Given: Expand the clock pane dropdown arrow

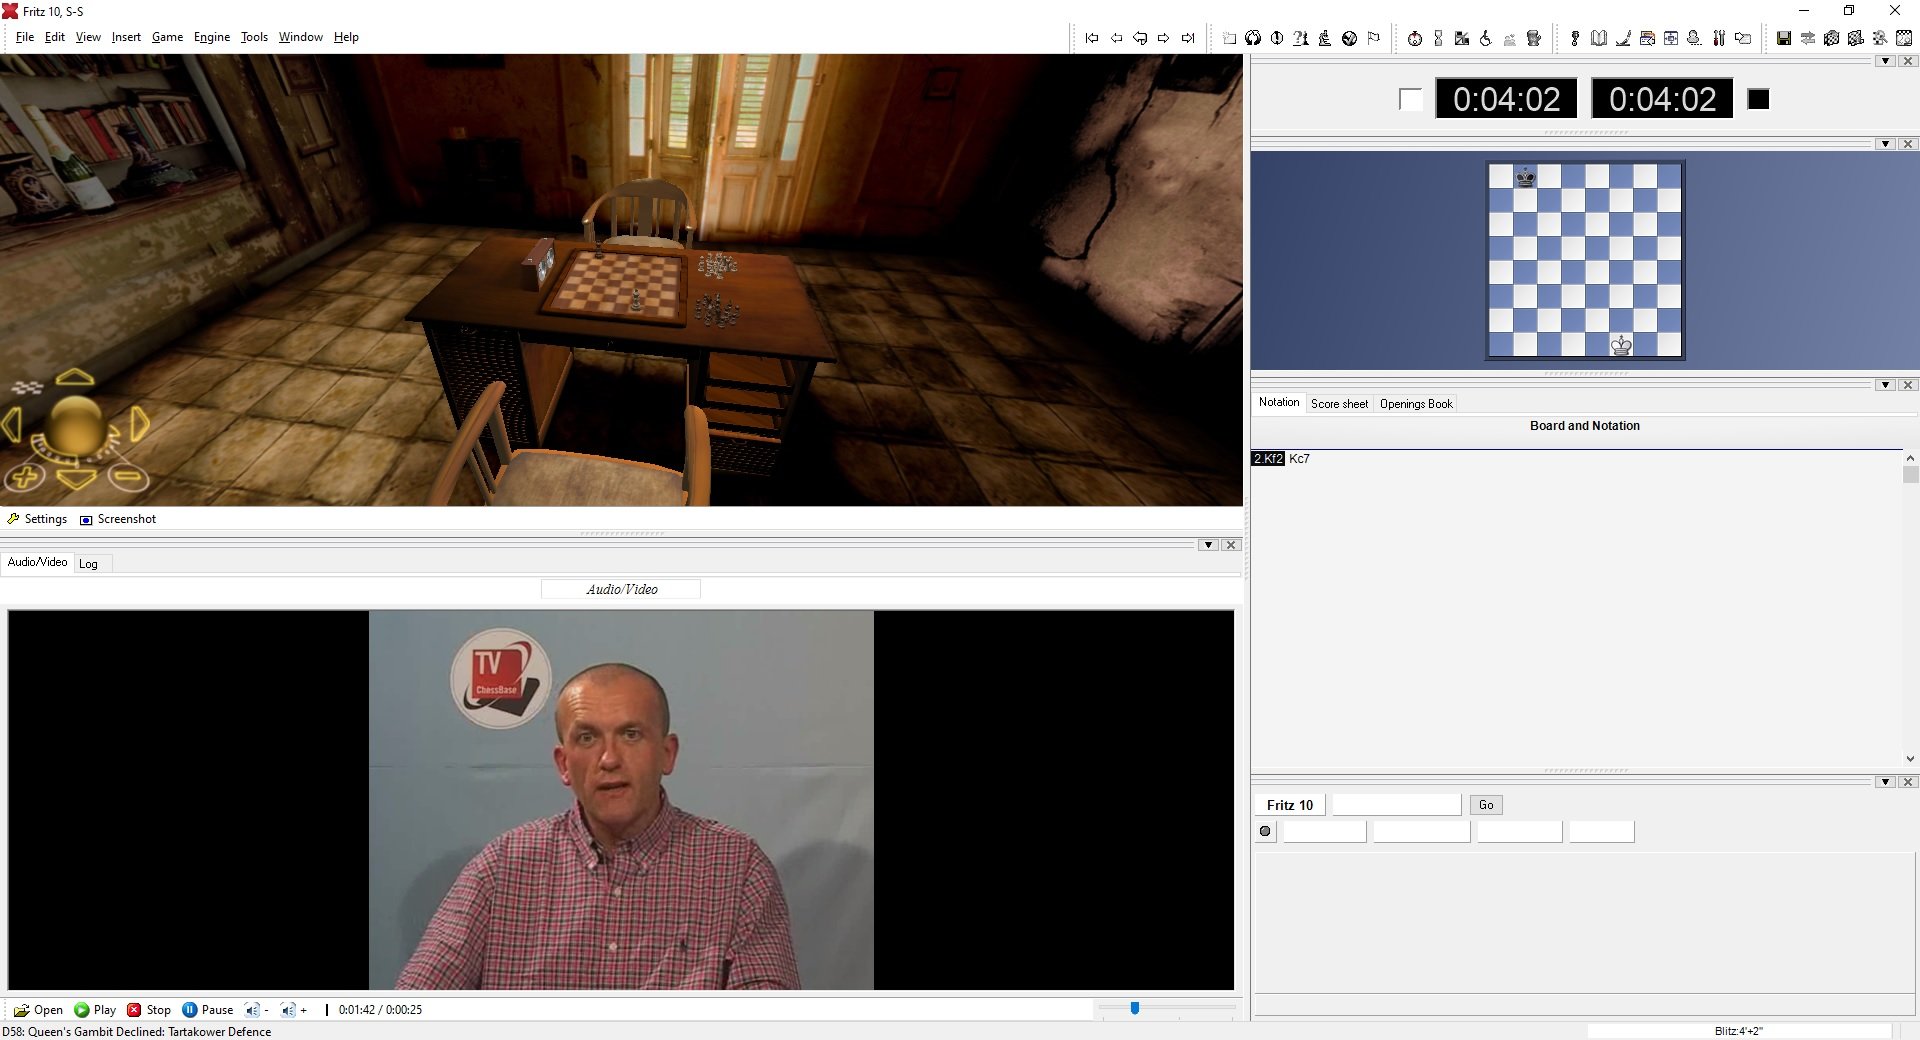Looking at the screenshot, I should click(x=1886, y=61).
